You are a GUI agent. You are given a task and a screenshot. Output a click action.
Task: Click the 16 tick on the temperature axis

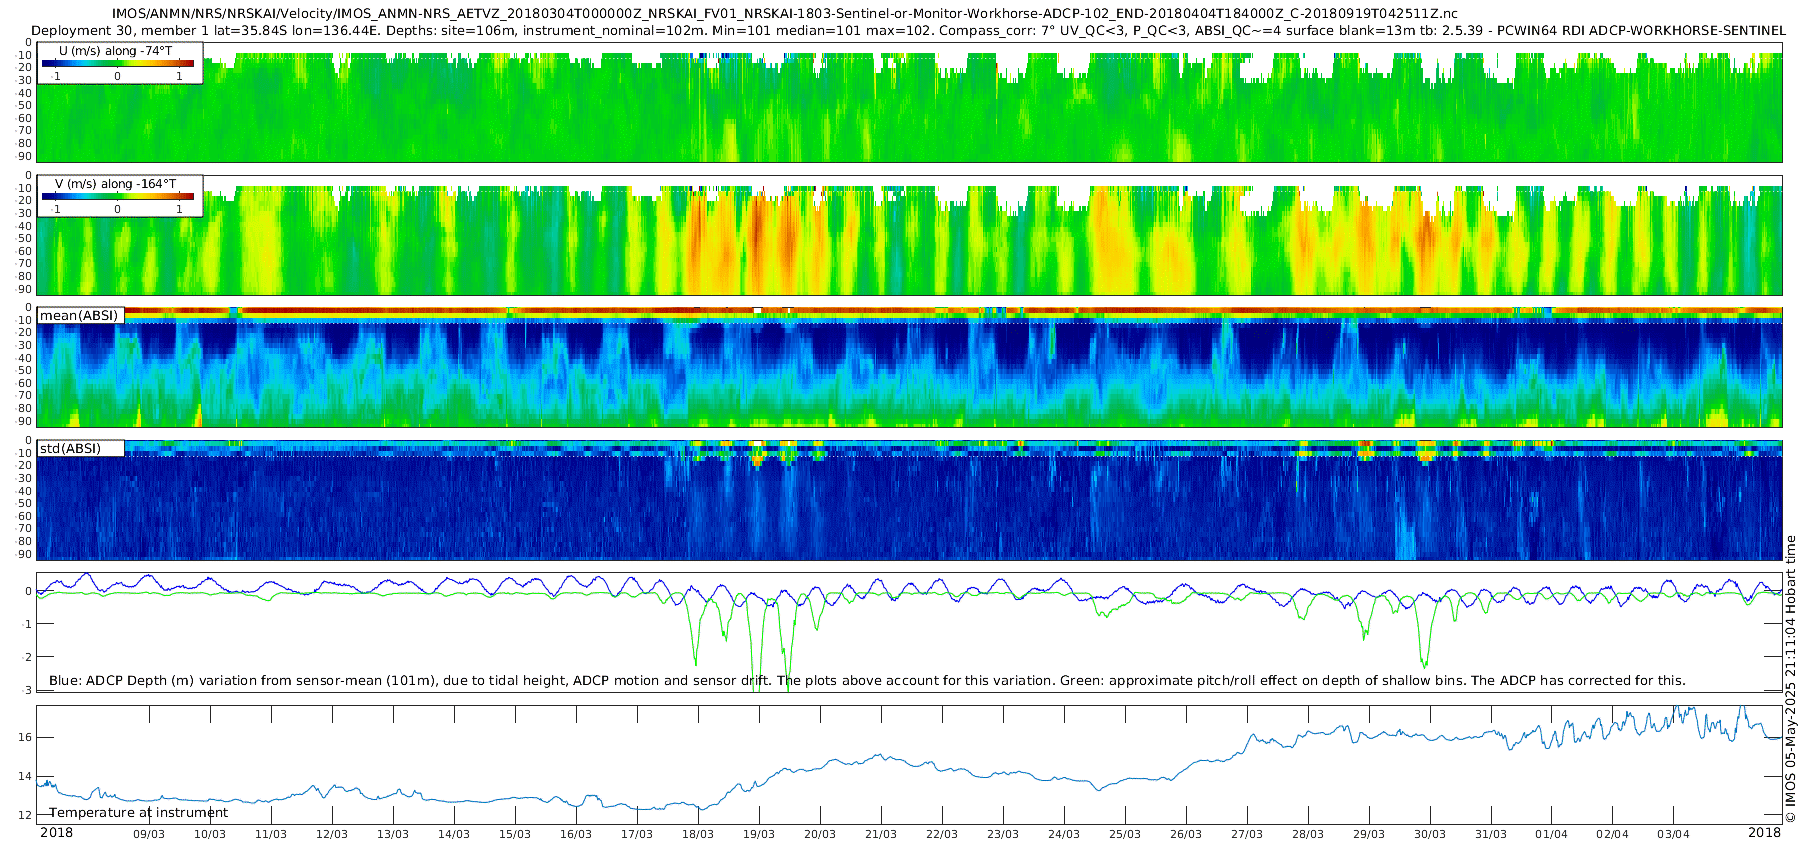tap(25, 738)
